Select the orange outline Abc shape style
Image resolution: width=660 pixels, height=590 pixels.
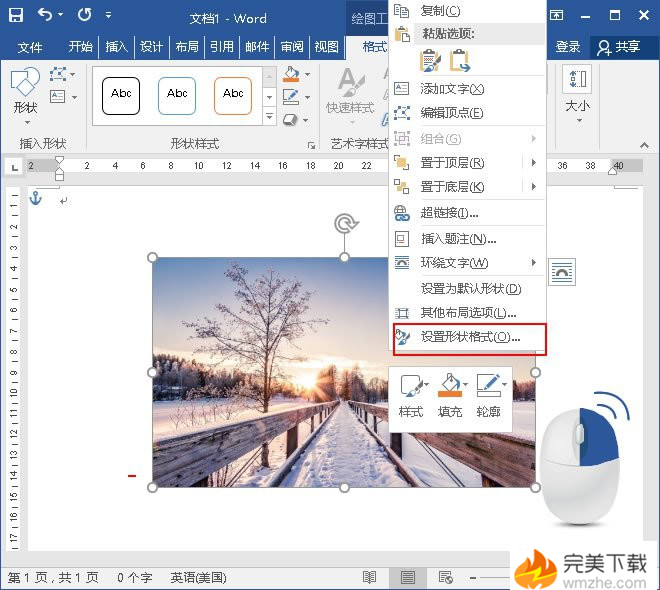click(x=233, y=96)
